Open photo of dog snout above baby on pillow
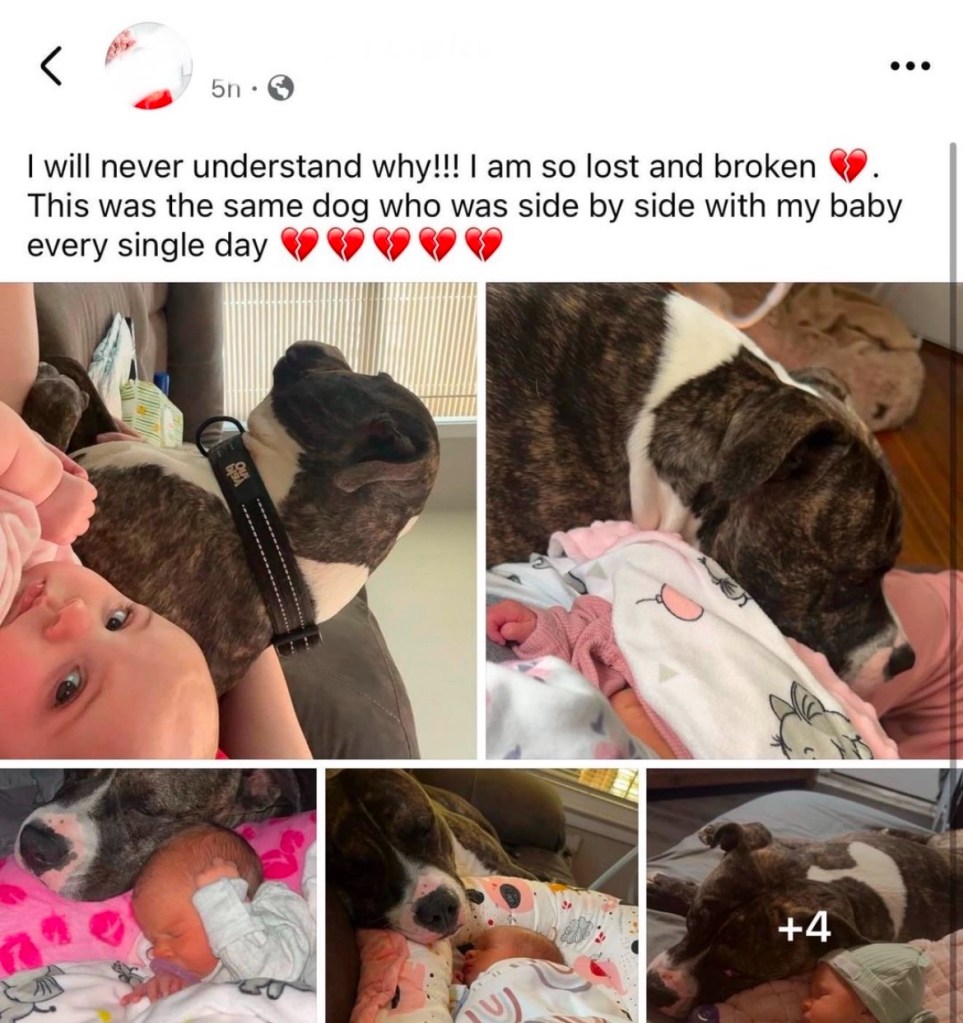963x1023 pixels. click(482, 895)
